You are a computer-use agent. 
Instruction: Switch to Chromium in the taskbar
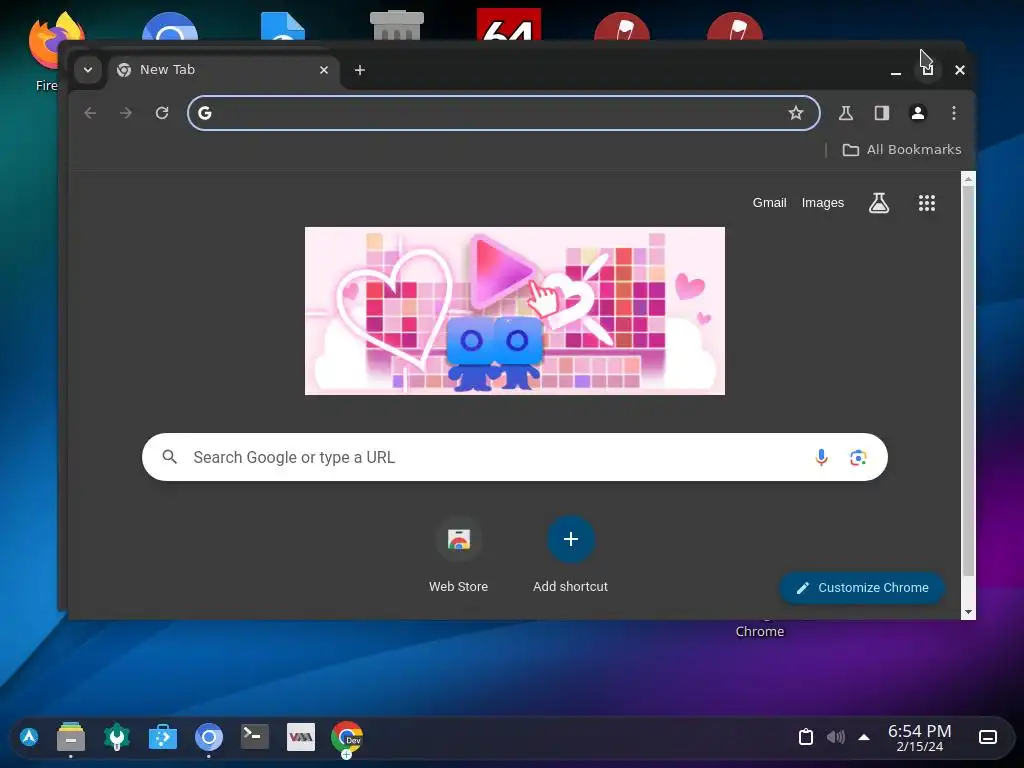click(x=209, y=737)
